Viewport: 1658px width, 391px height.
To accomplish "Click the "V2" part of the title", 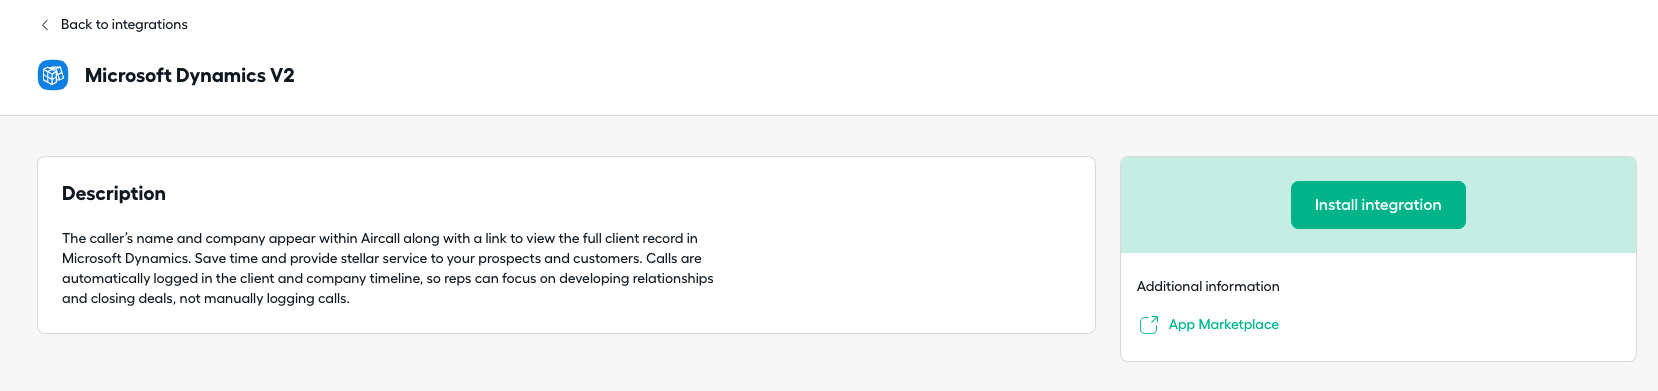I will point(282,75).
